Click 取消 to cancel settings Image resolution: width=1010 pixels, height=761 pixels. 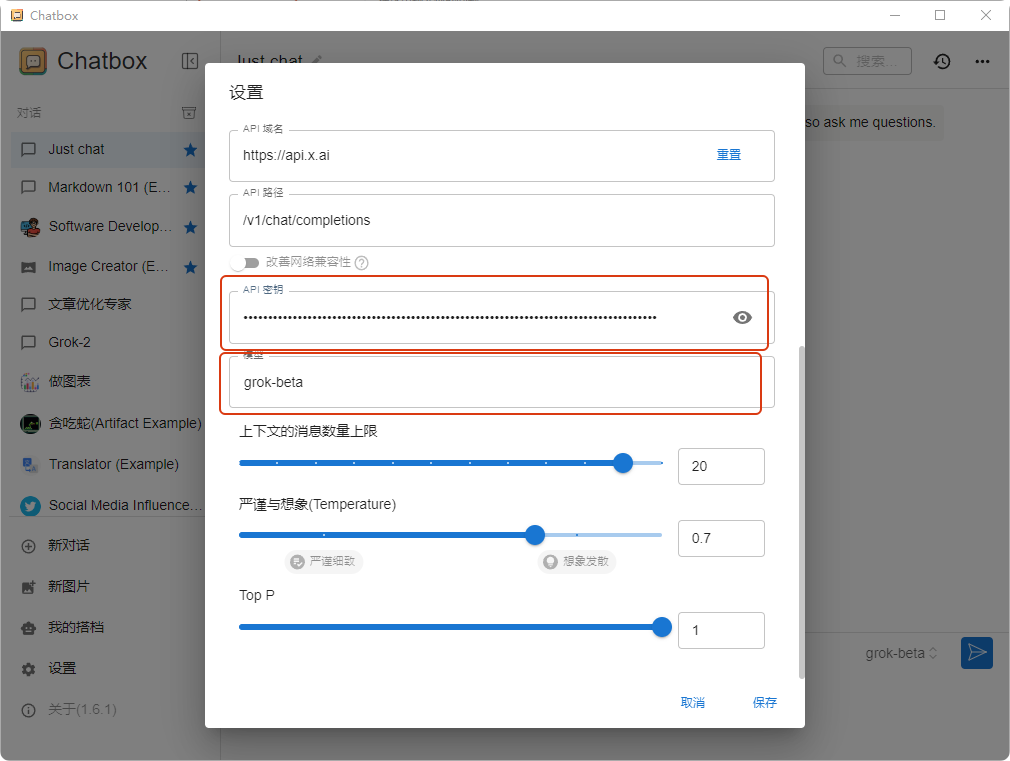click(692, 702)
